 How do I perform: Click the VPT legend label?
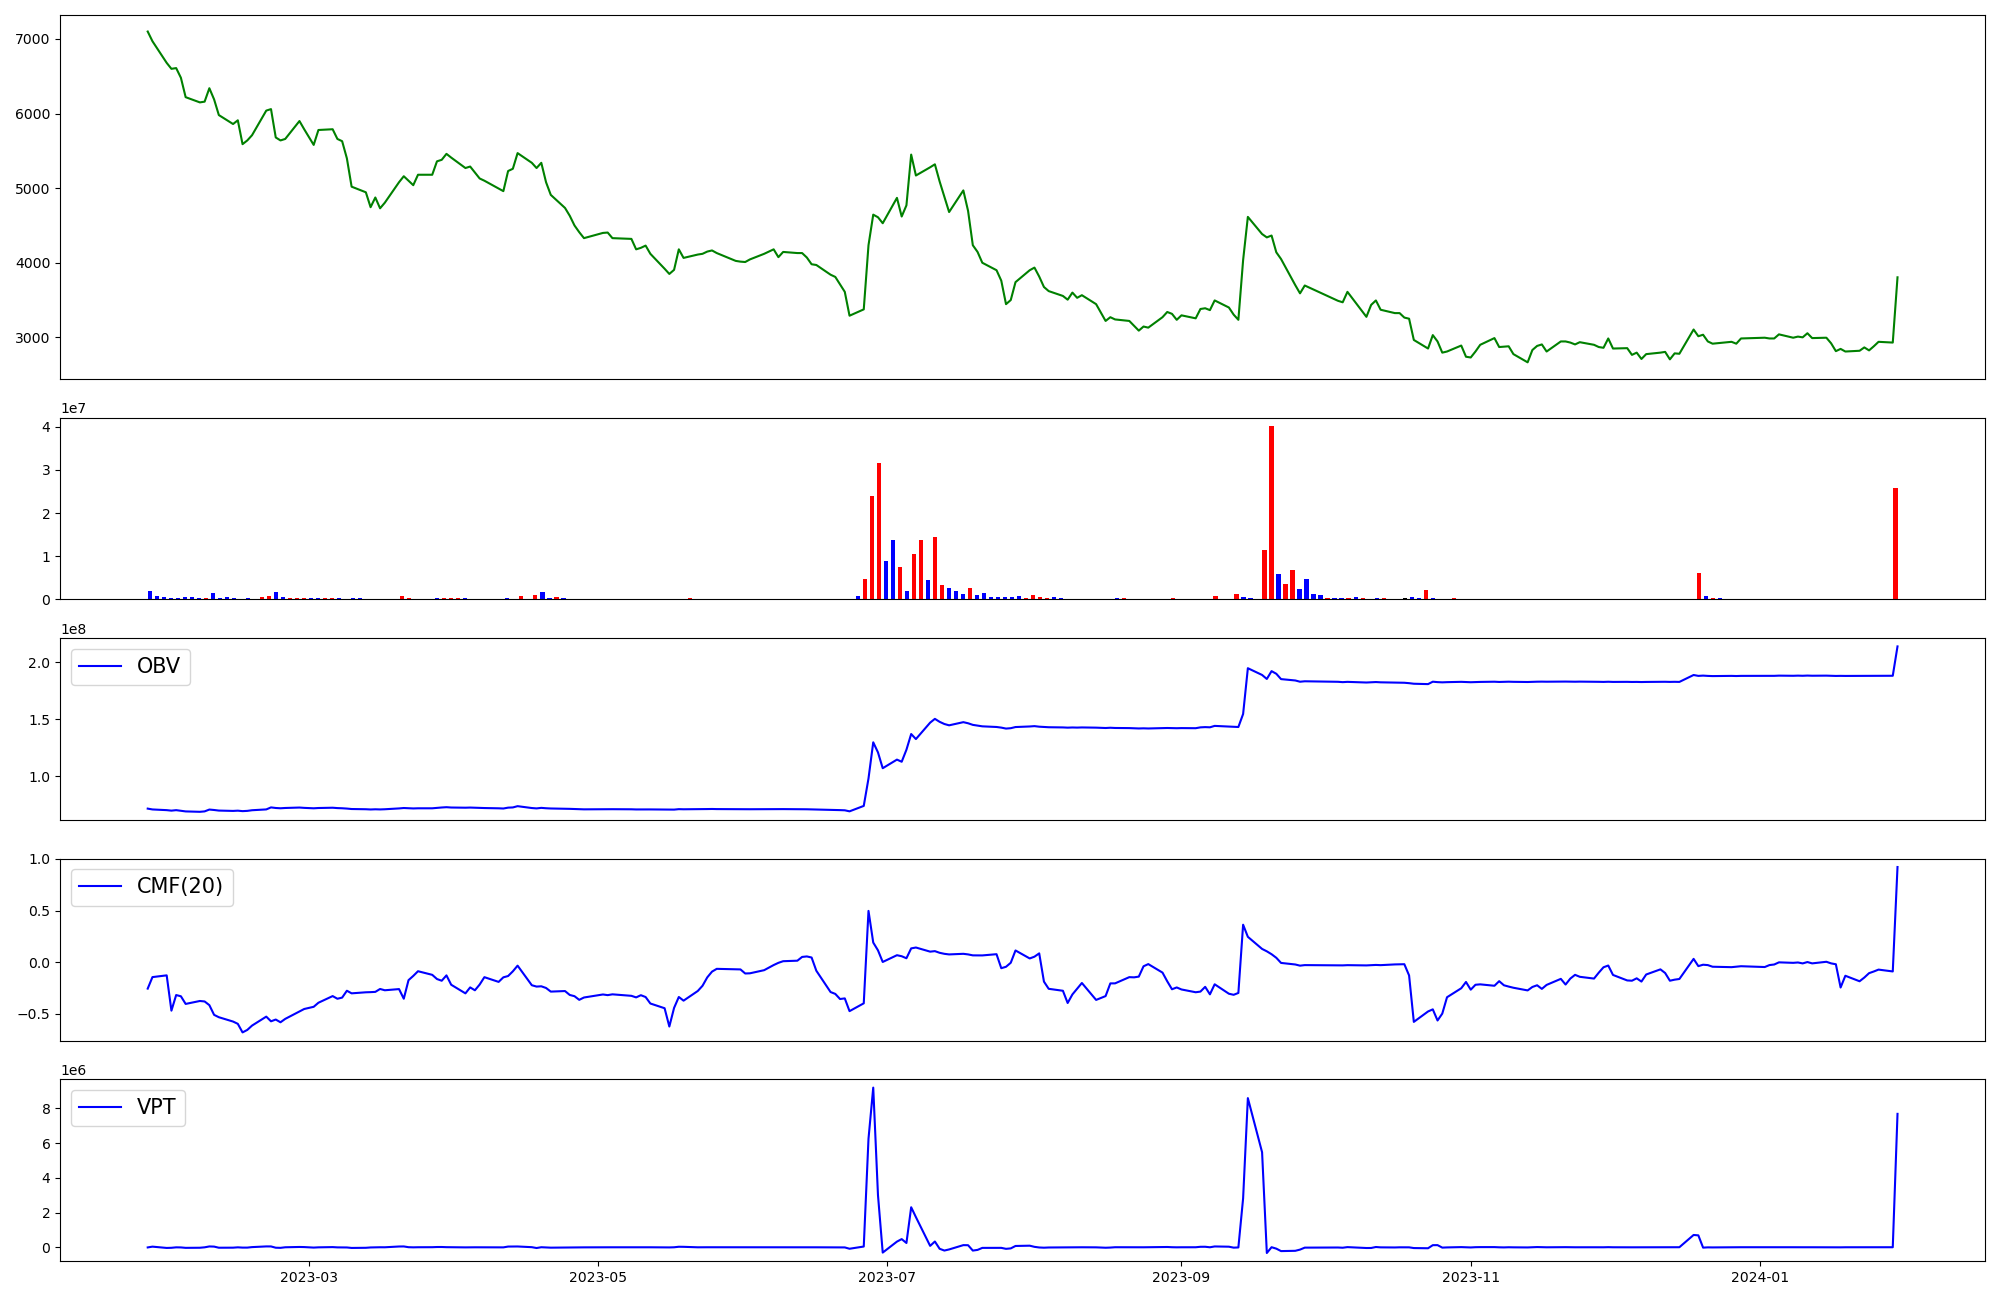(156, 1107)
